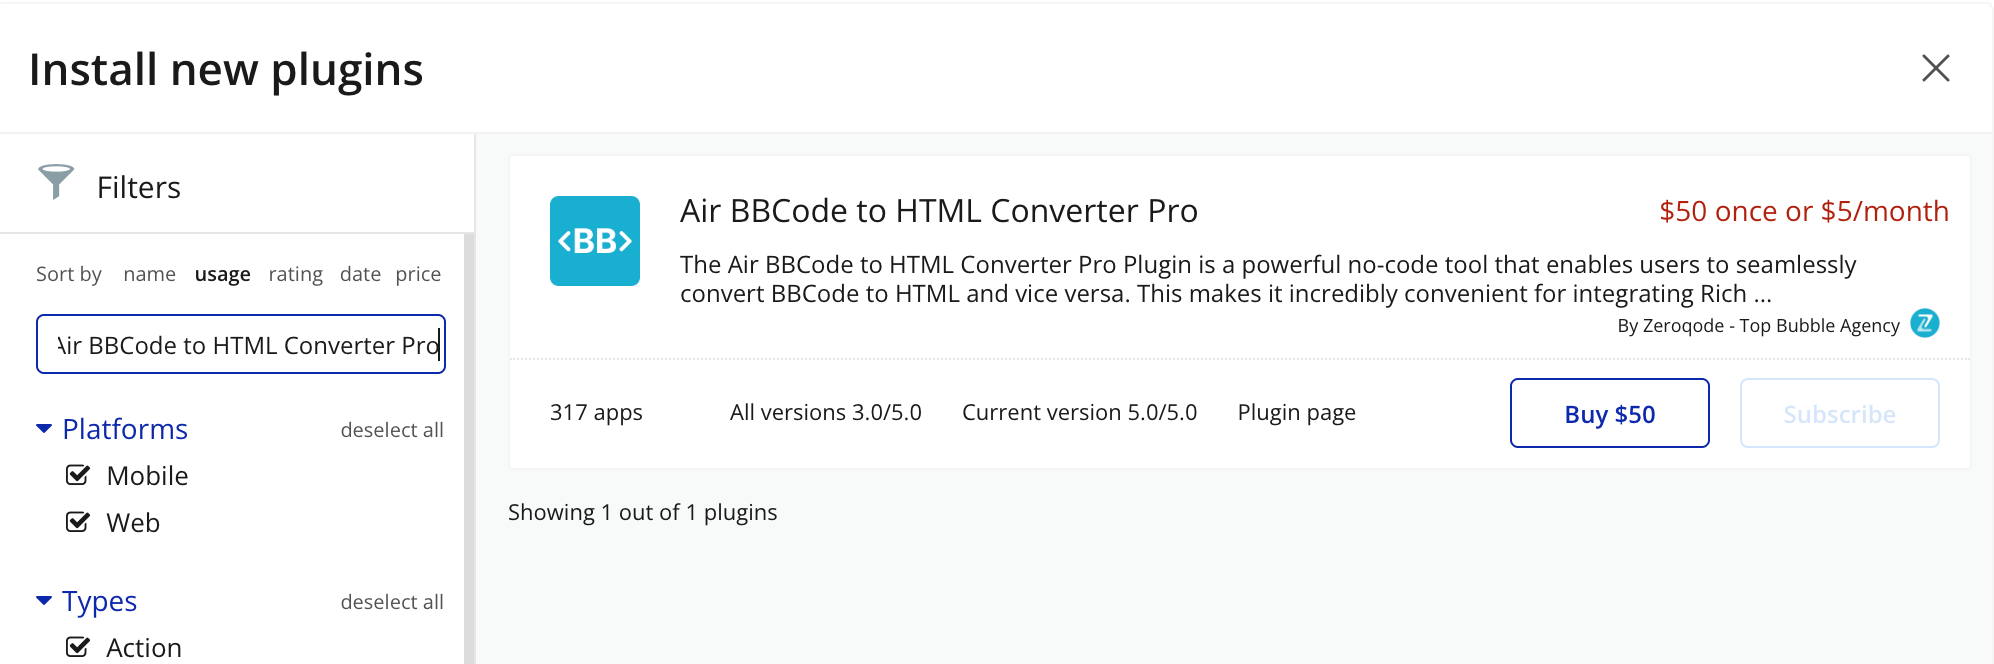Image resolution: width=1994 pixels, height=664 pixels.
Task: Click the plugin search input field
Action: tap(240, 344)
